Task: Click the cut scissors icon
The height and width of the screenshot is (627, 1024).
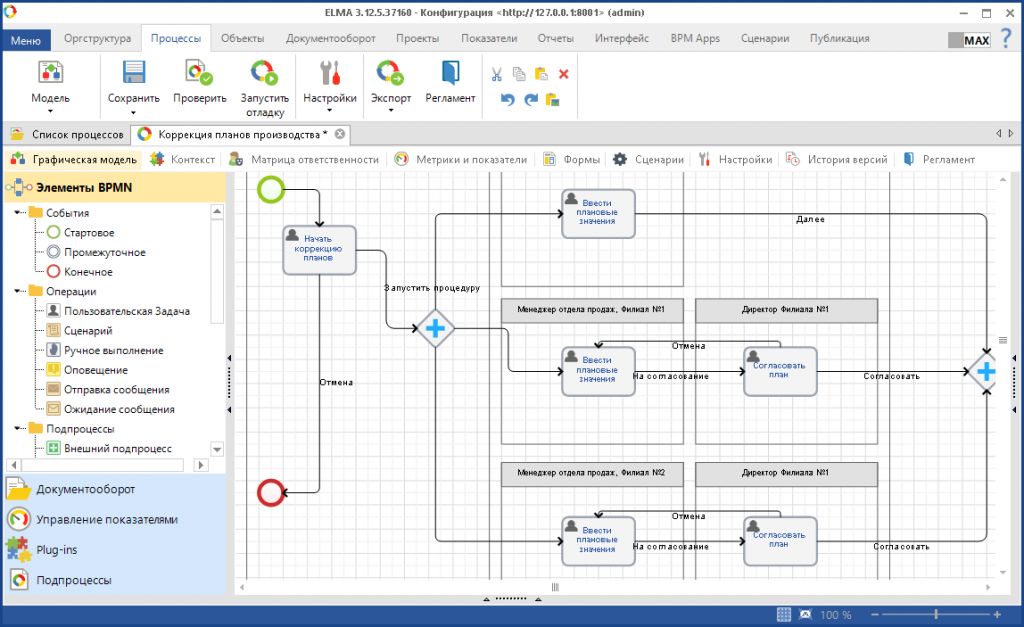Action: point(496,74)
